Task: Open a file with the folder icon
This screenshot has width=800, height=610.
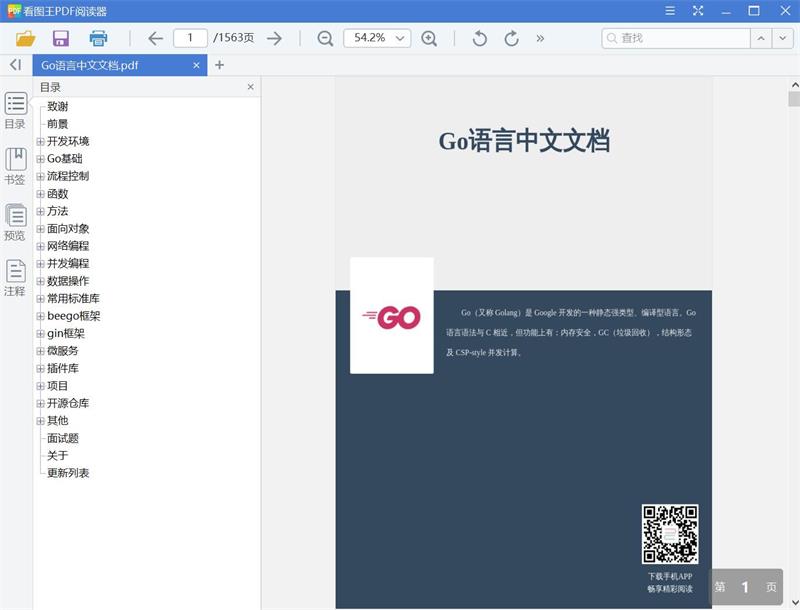Action: pos(26,38)
